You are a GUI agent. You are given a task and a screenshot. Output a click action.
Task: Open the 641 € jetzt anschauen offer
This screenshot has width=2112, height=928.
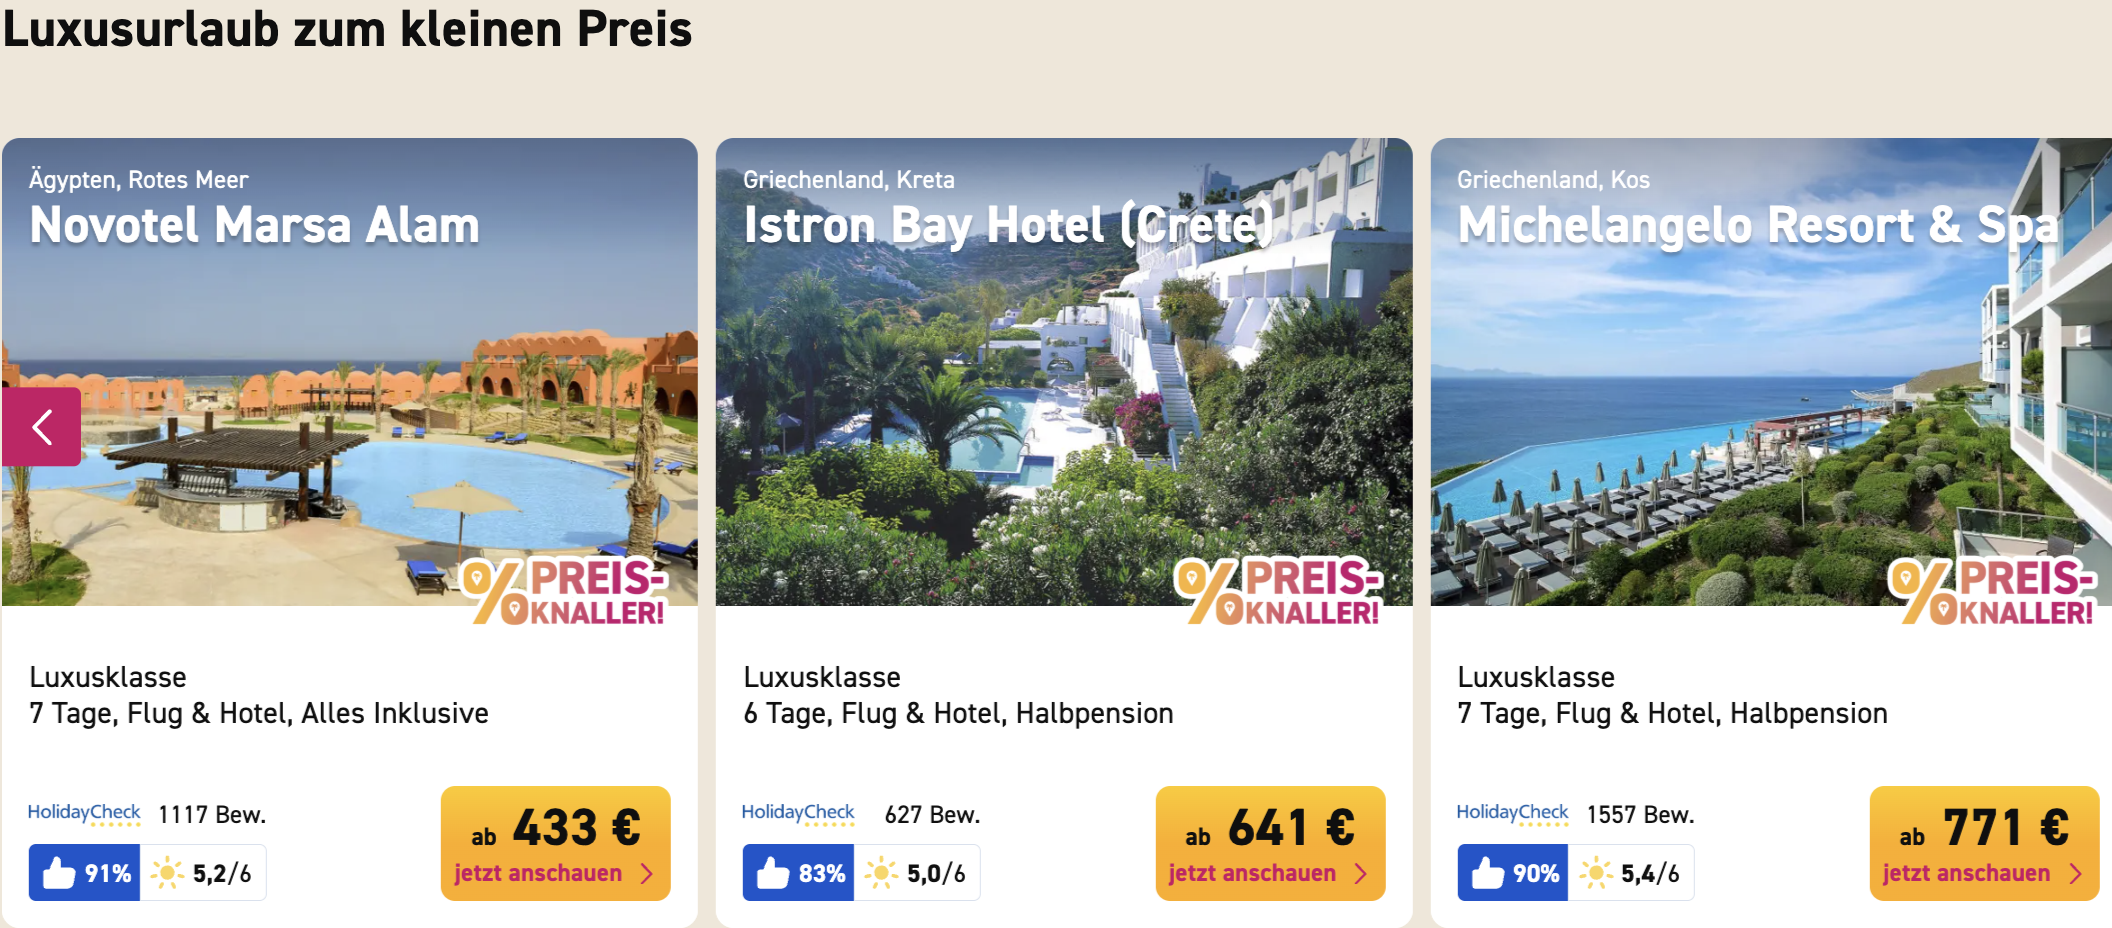click(1270, 843)
